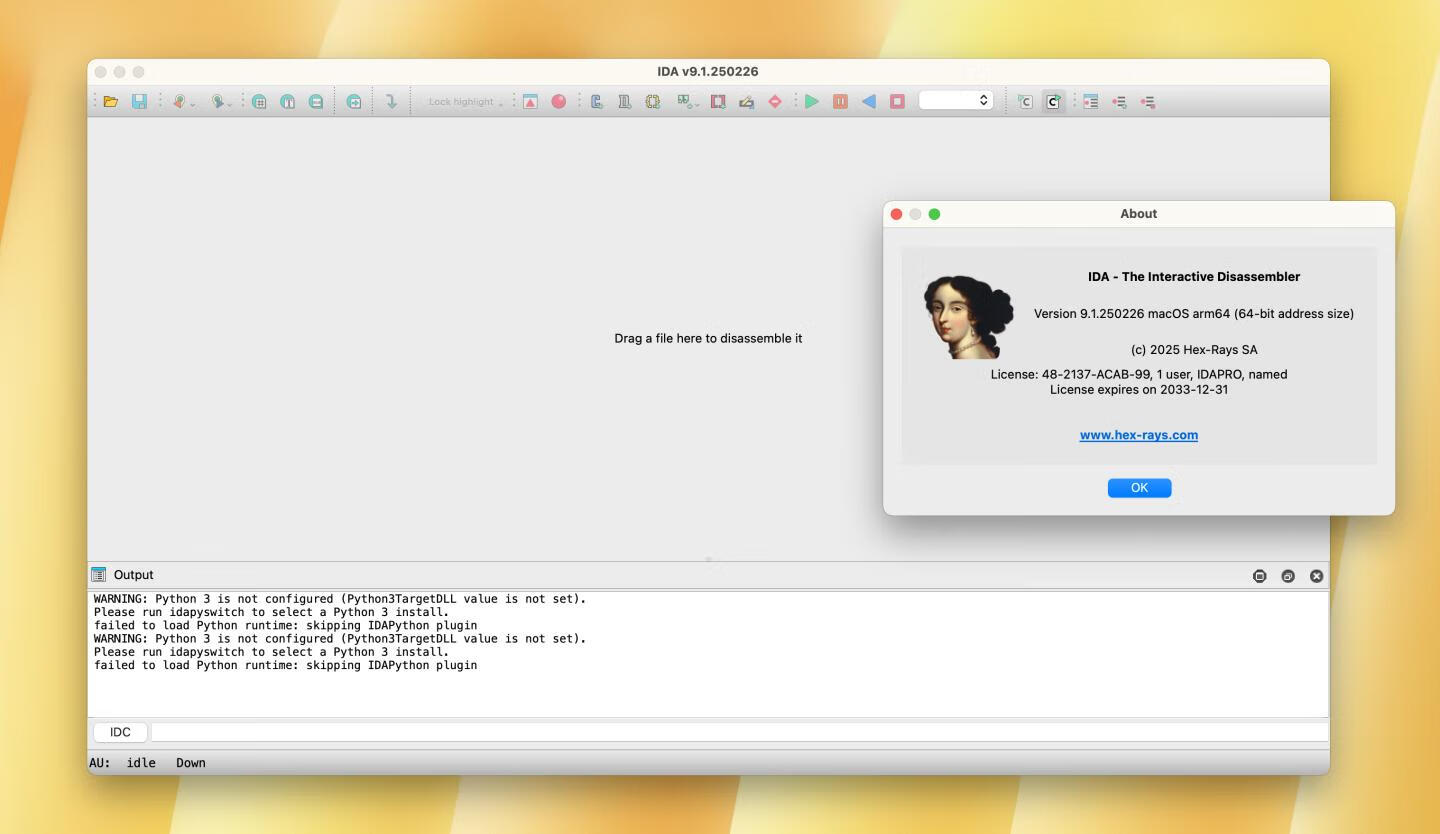Close the Output panel with its X icon
This screenshot has height=834, width=1440.
(x=1316, y=576)
